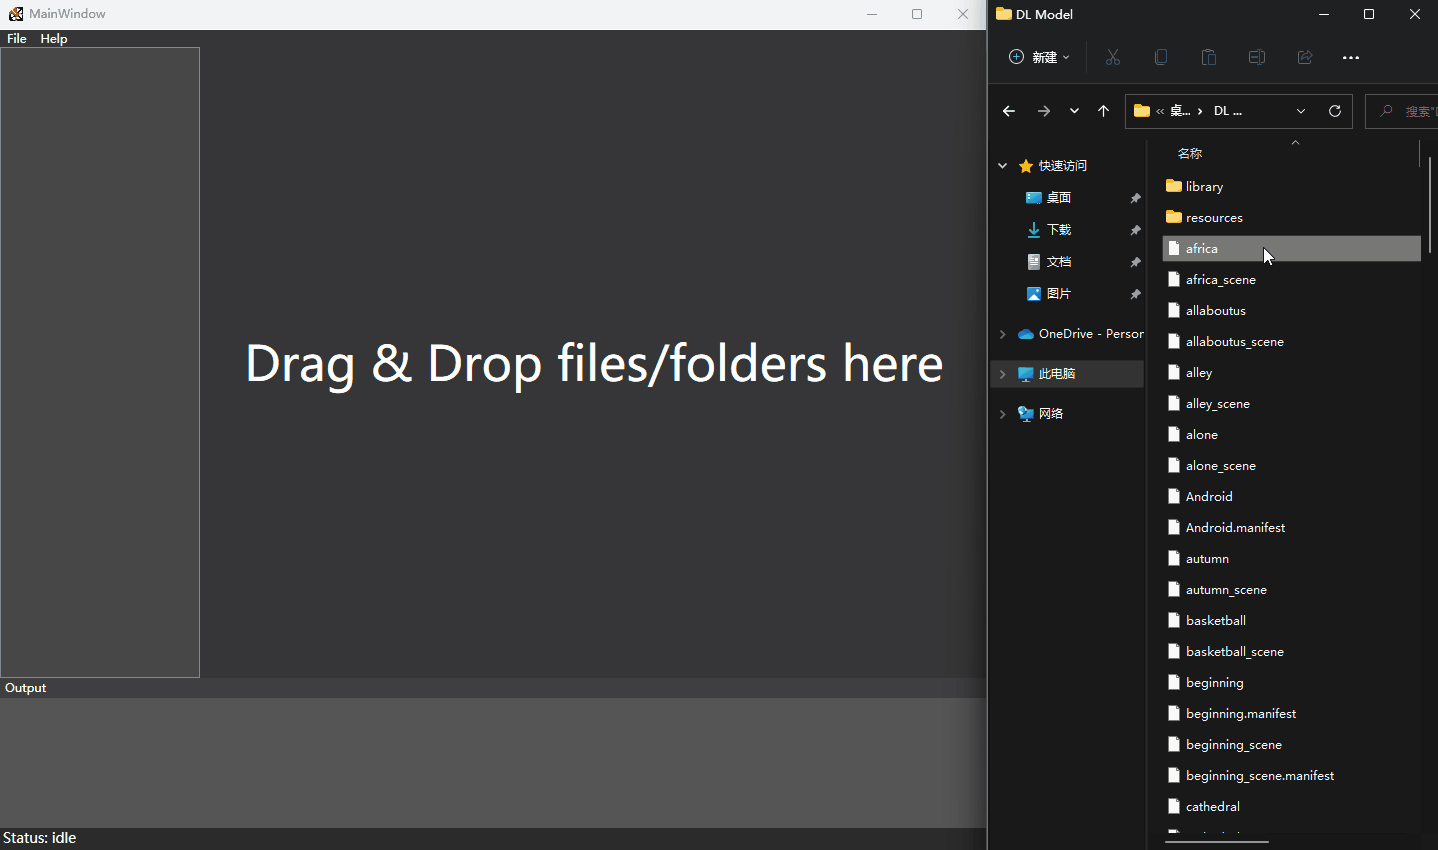Click the pin icon next to 文档
This screenshot has height=850, width=1438.
click(x=1135, y=262)
